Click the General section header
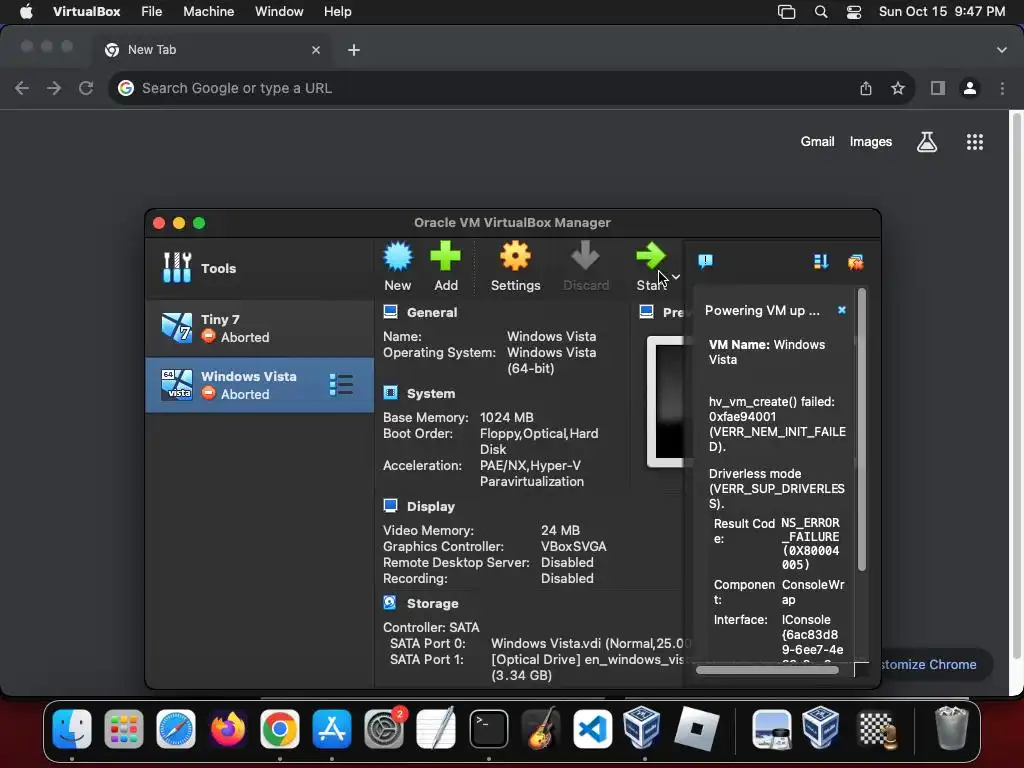This screenshot has width=1024, height=768. [x=432, y=312]
